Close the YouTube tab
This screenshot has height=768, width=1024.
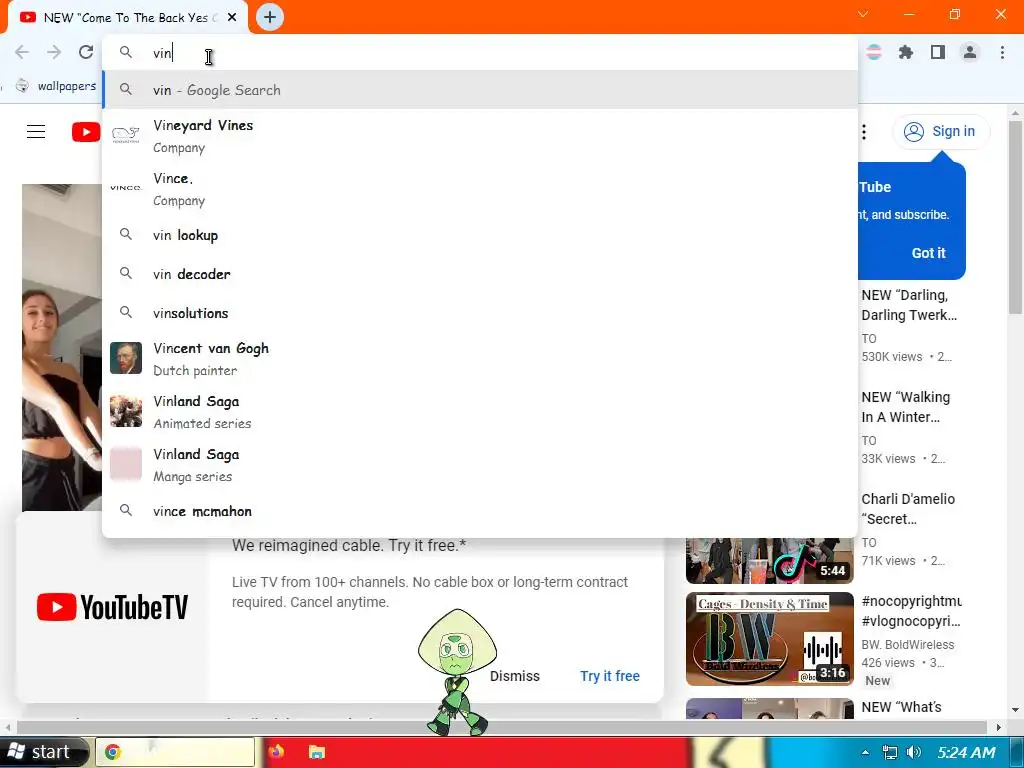232,18
